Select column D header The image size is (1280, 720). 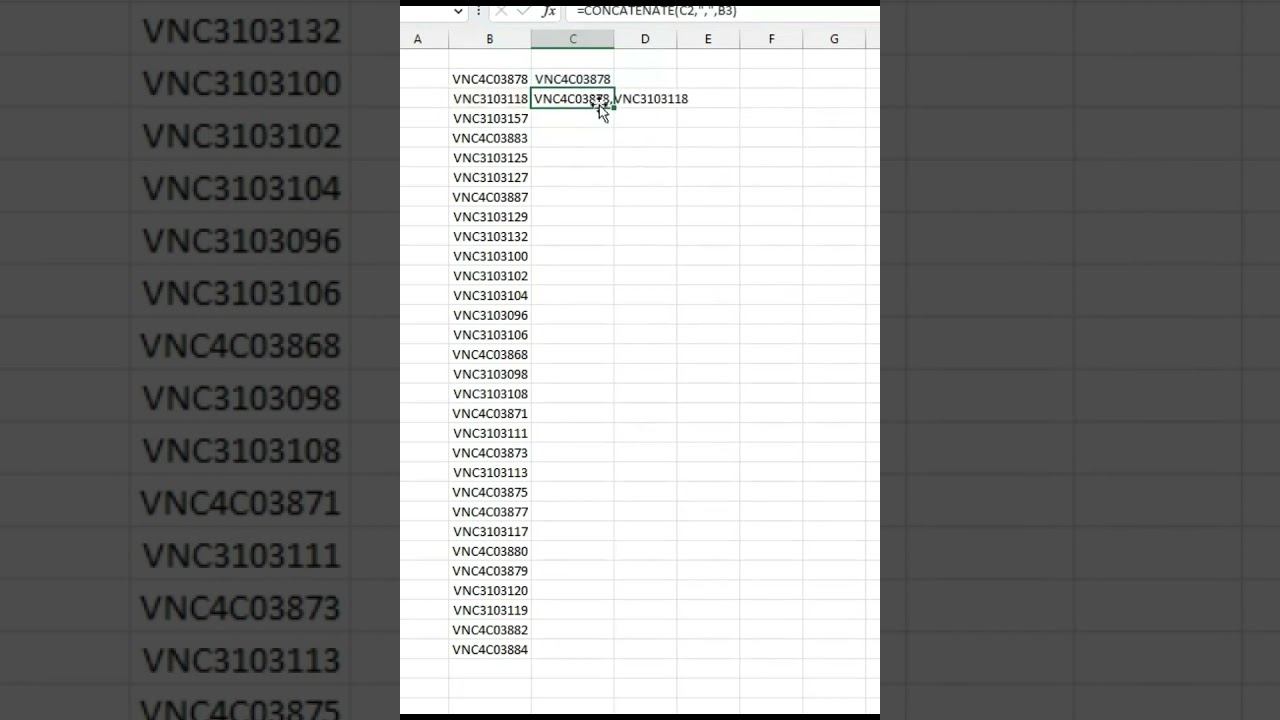[x=645, y=39]
